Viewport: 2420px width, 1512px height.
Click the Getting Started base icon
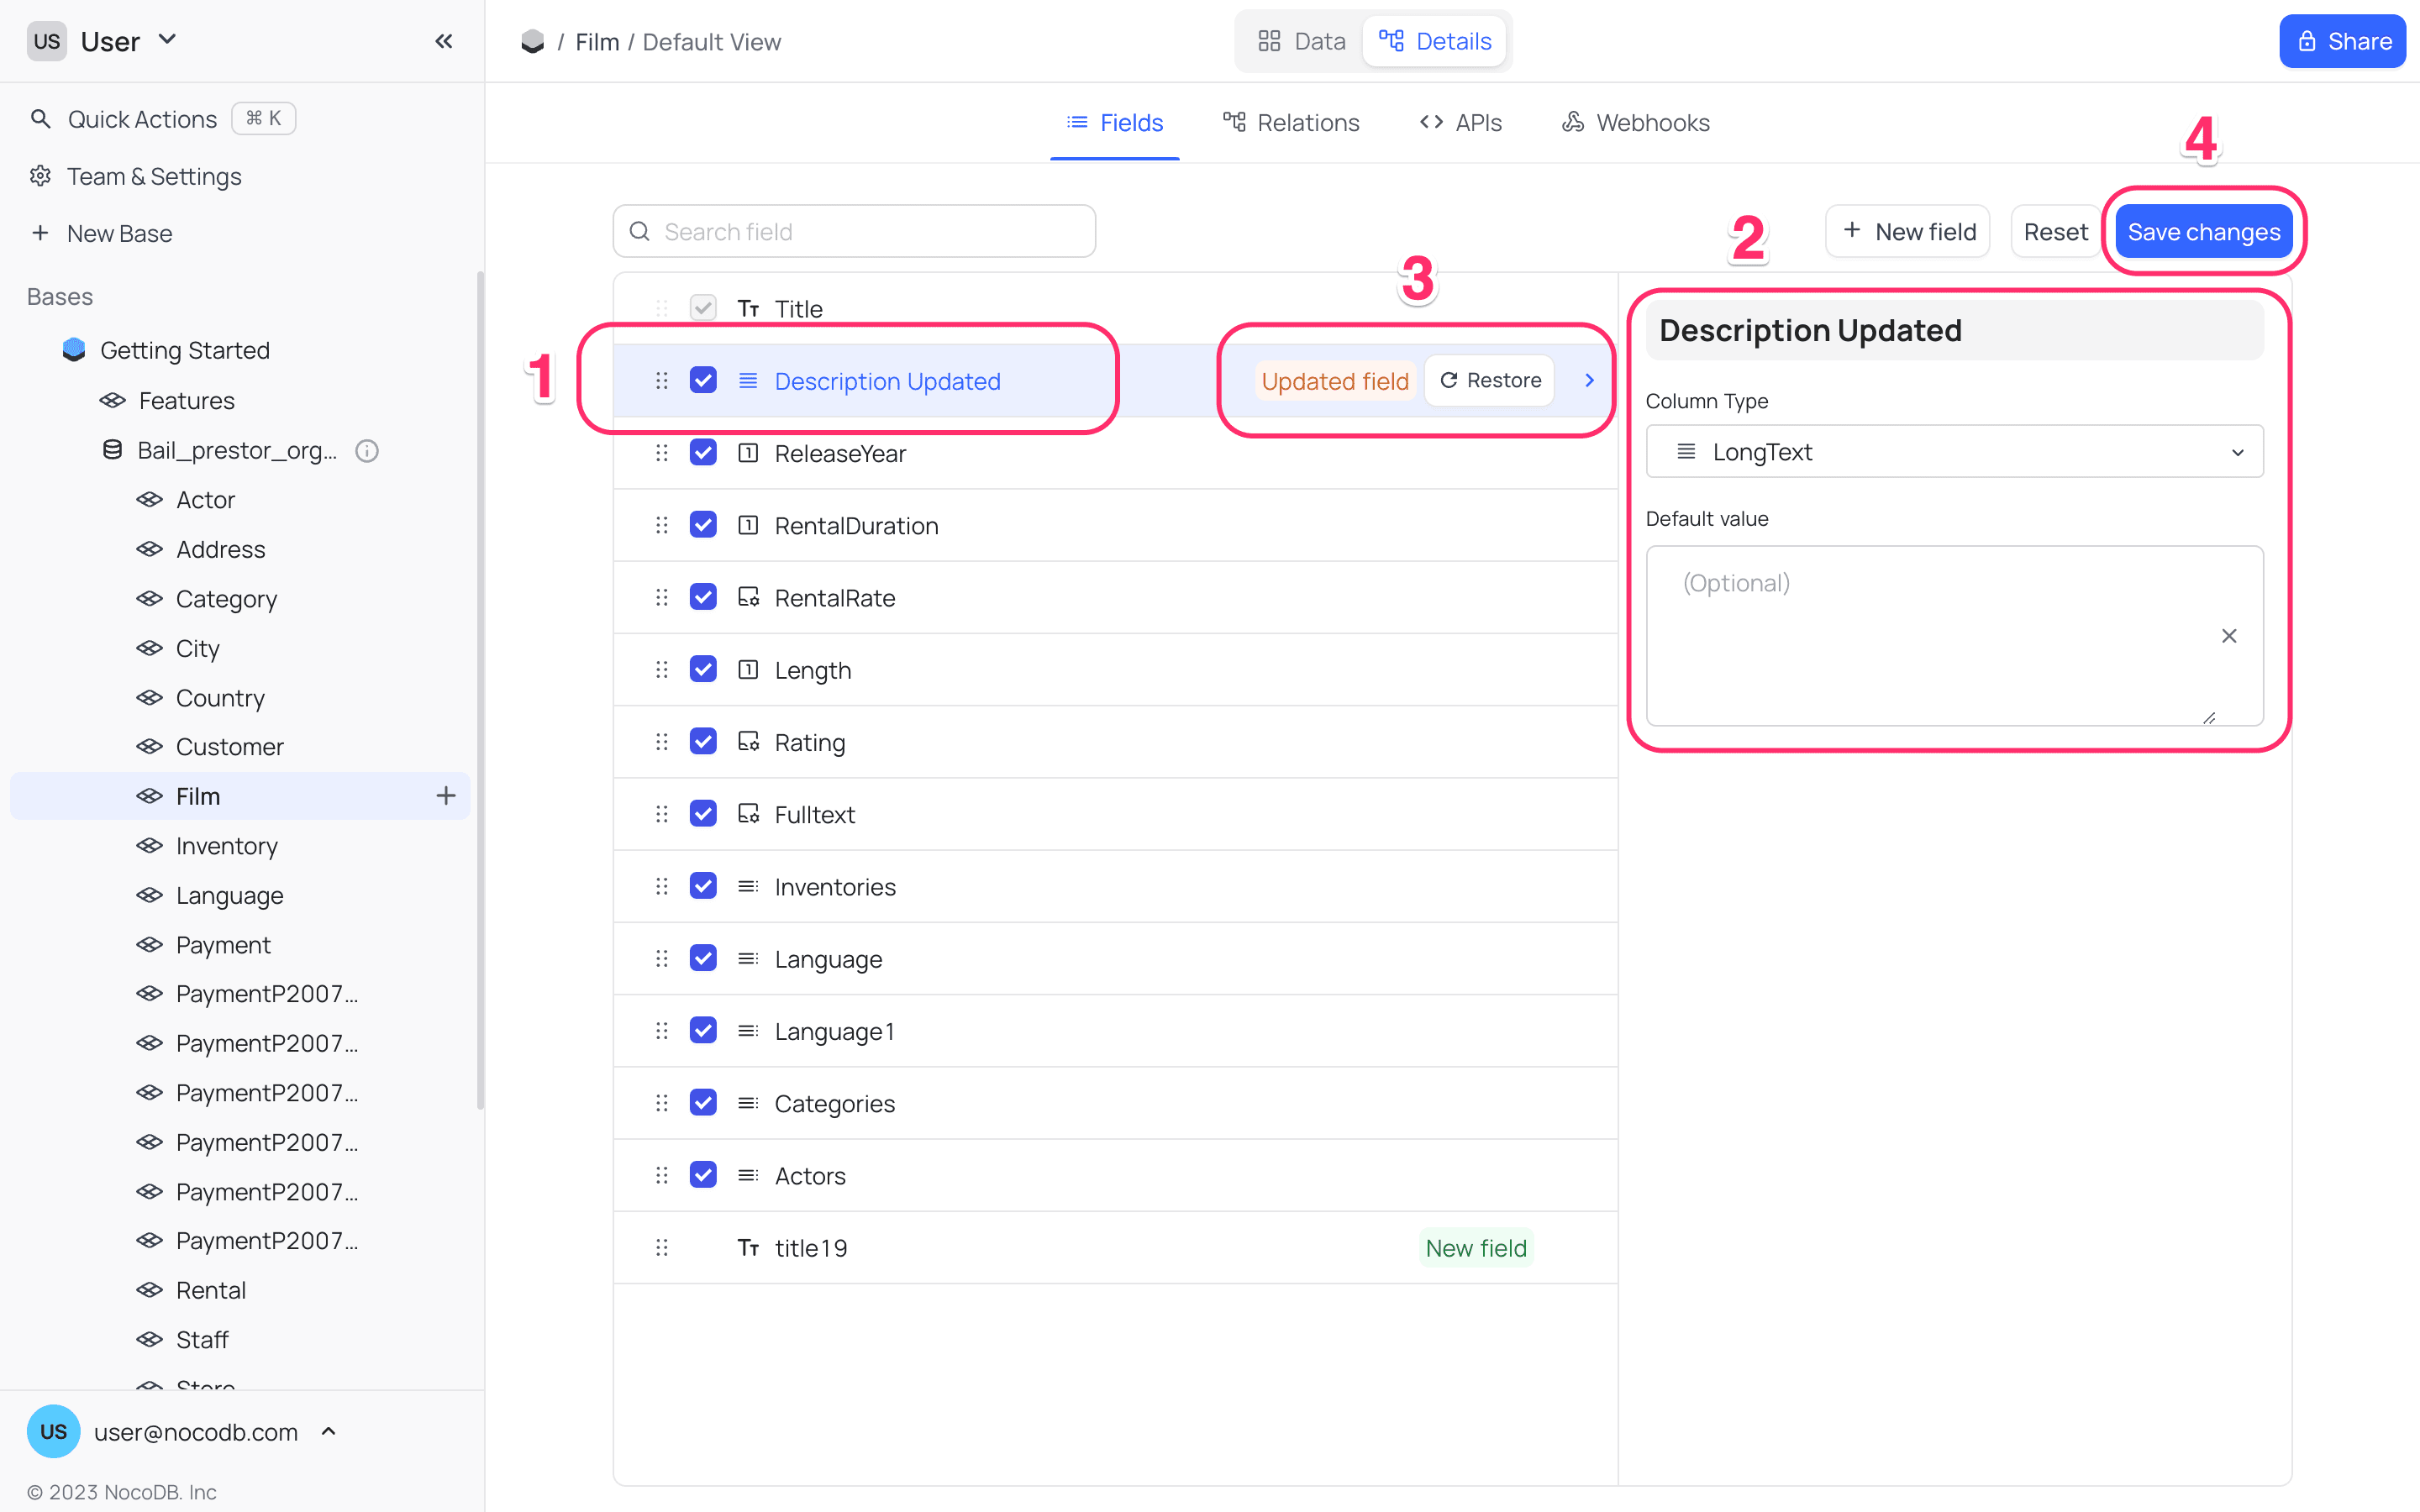pyautogui.click(x=74, y=350)
